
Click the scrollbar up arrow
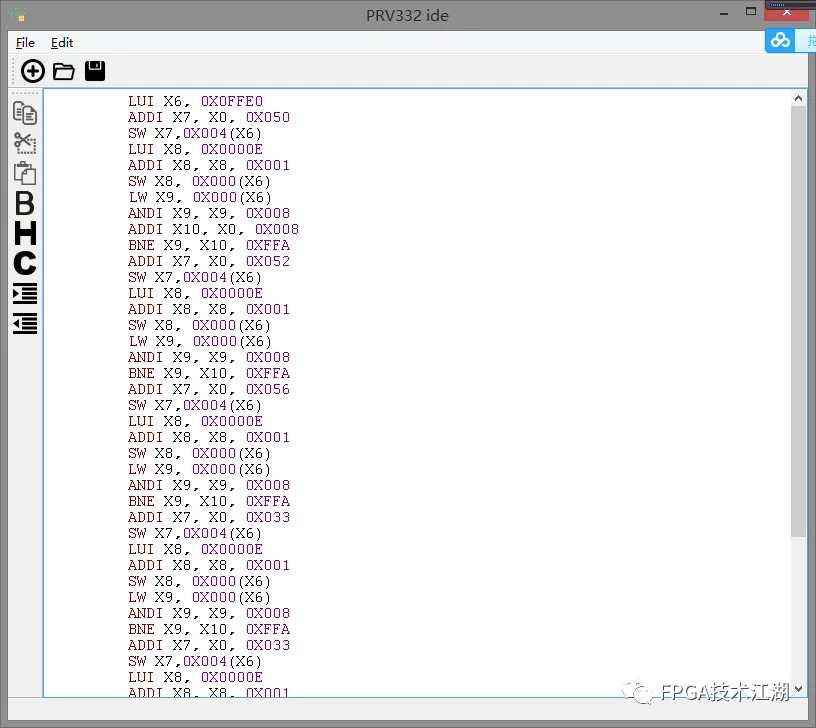[x=798, y=98]
